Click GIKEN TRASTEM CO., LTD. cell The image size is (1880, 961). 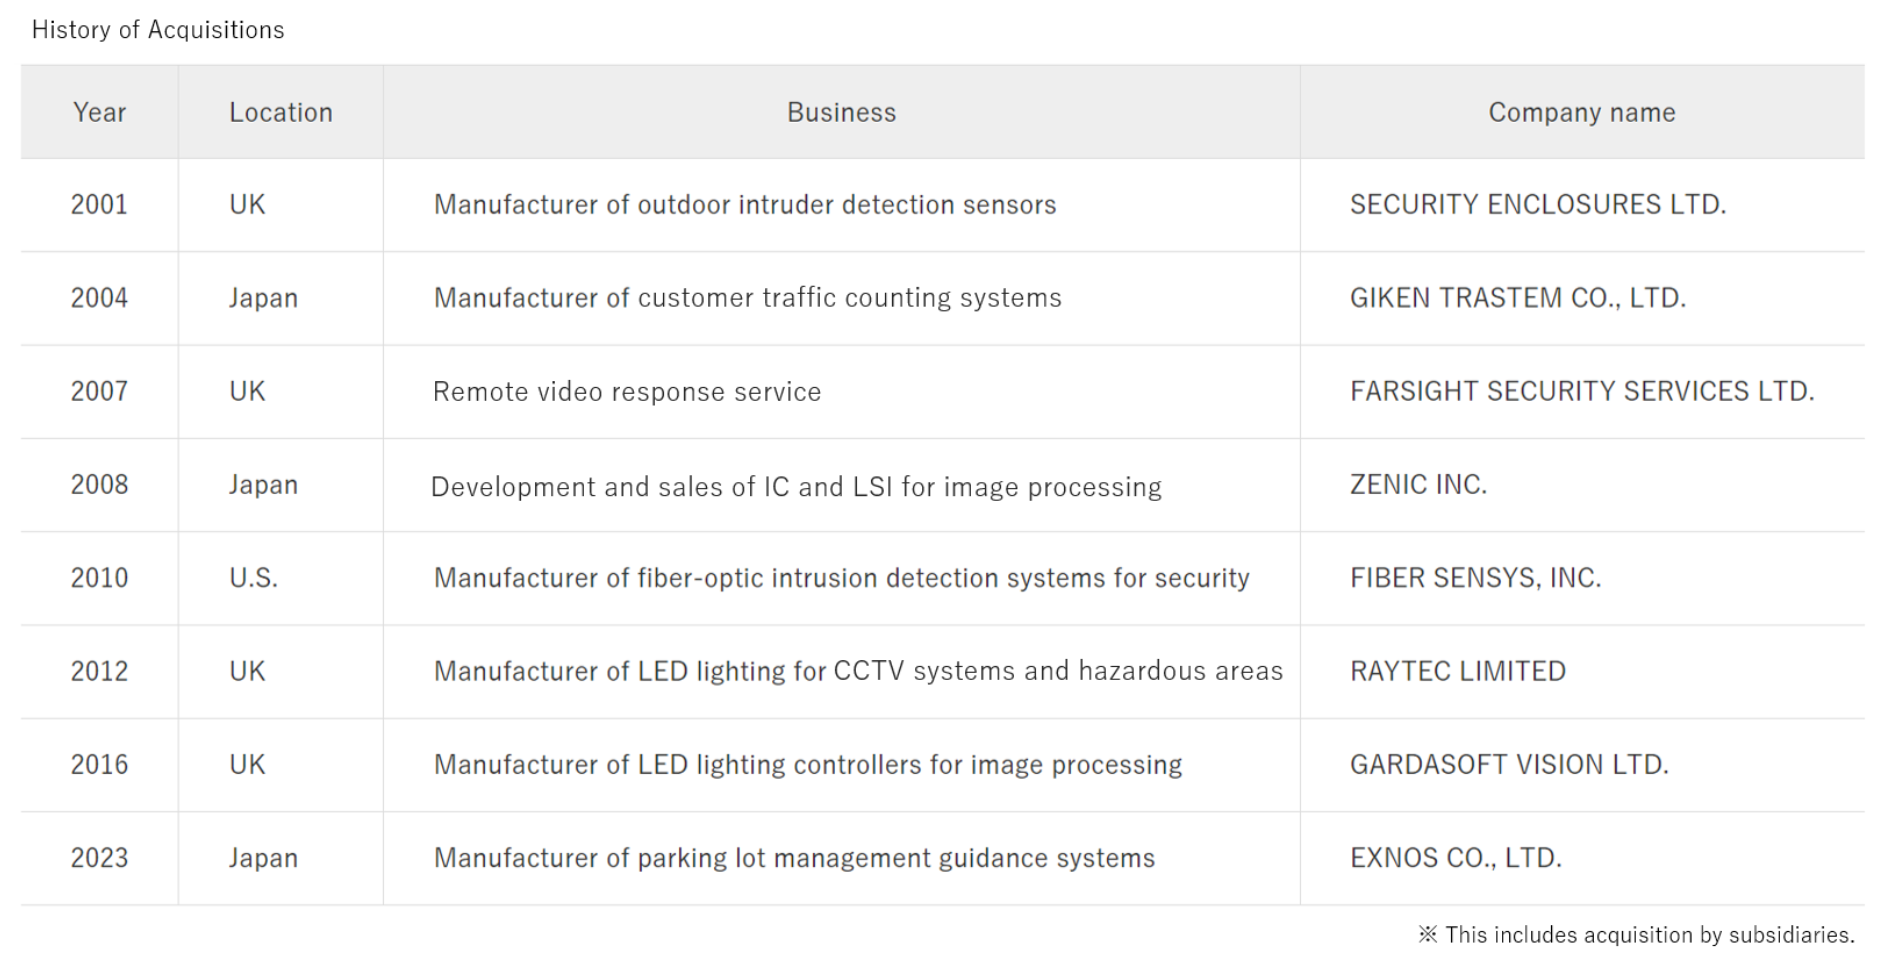(1517, 298)
